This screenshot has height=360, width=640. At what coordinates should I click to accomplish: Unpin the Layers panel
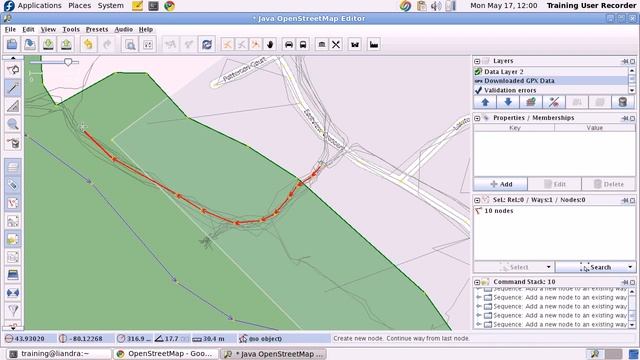625,61
